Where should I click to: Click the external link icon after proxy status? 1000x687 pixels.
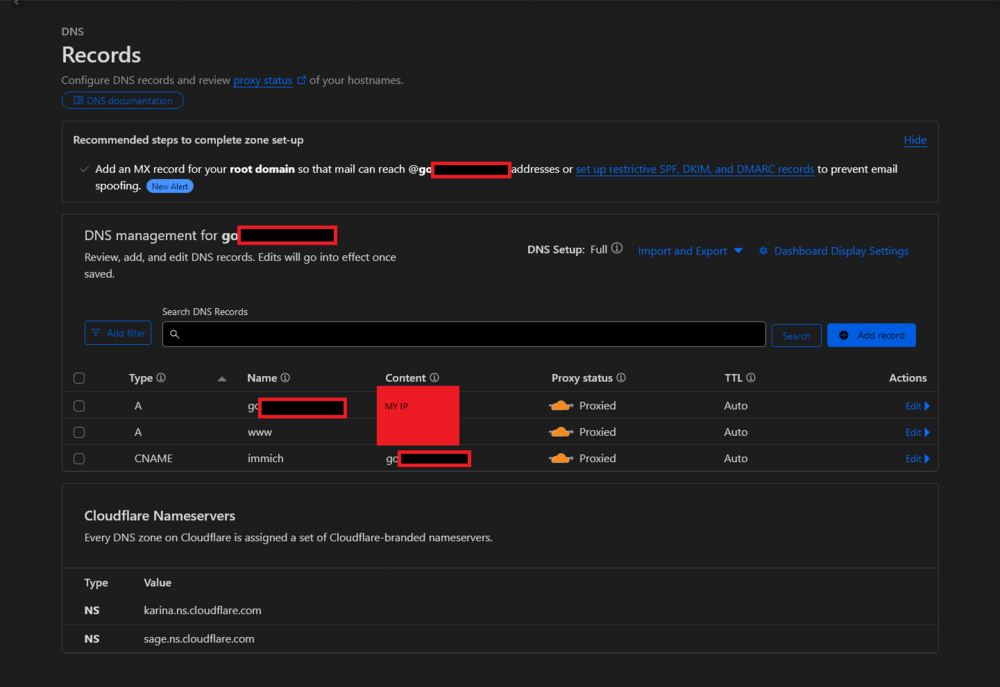pyautogui.click(x=302, y=80)
